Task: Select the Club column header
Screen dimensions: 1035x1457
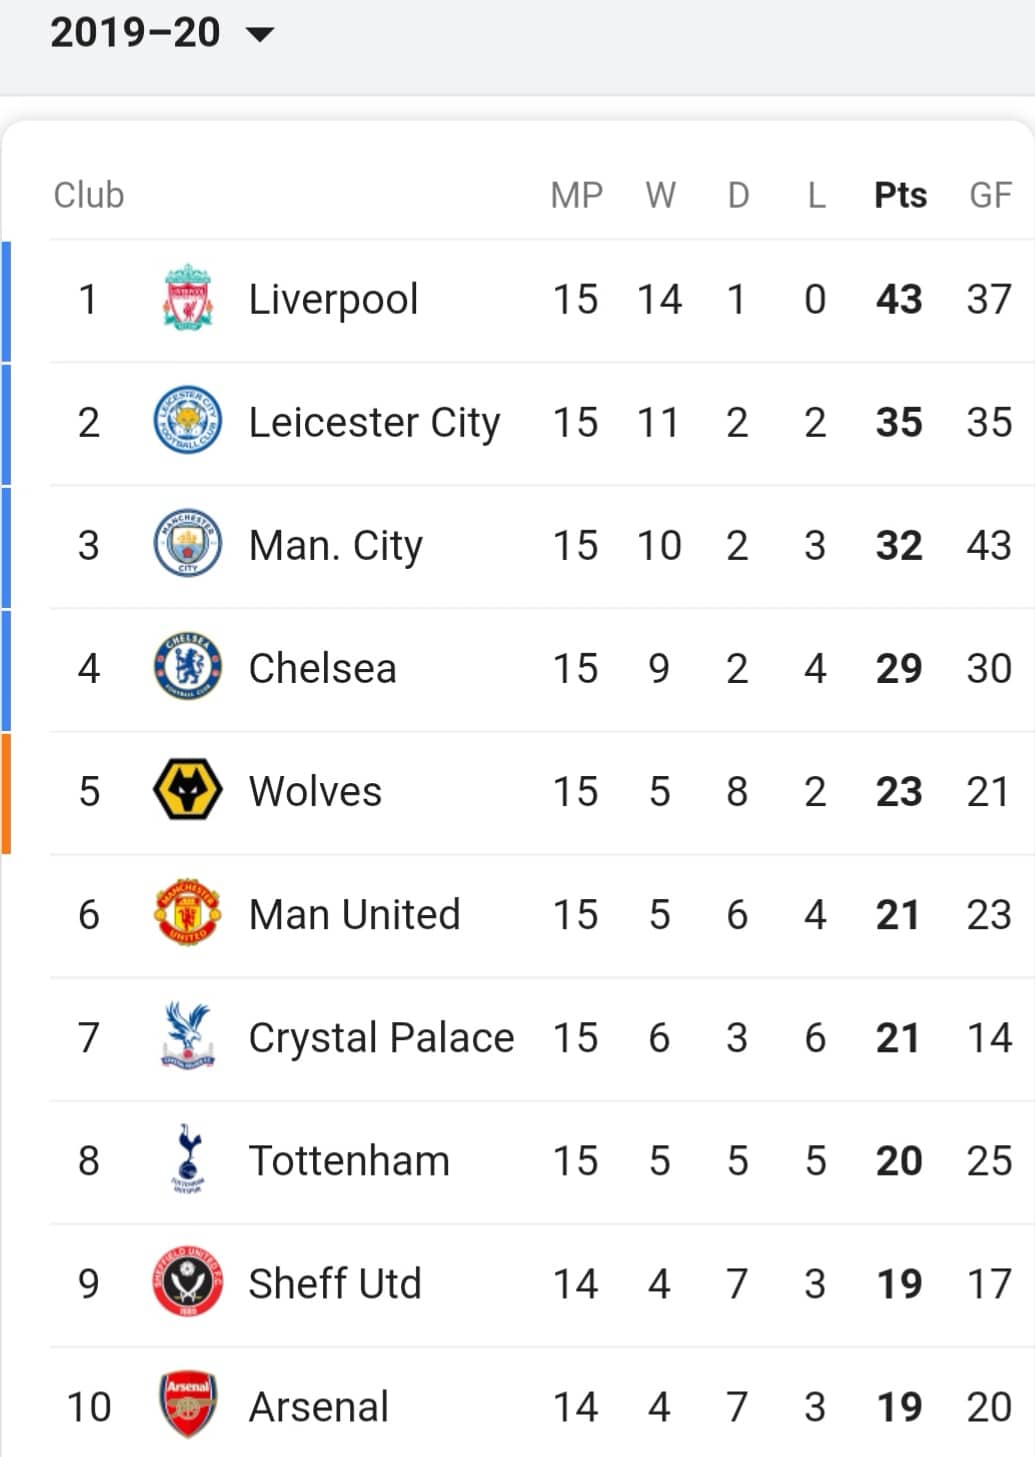Action: coord(89,195)
